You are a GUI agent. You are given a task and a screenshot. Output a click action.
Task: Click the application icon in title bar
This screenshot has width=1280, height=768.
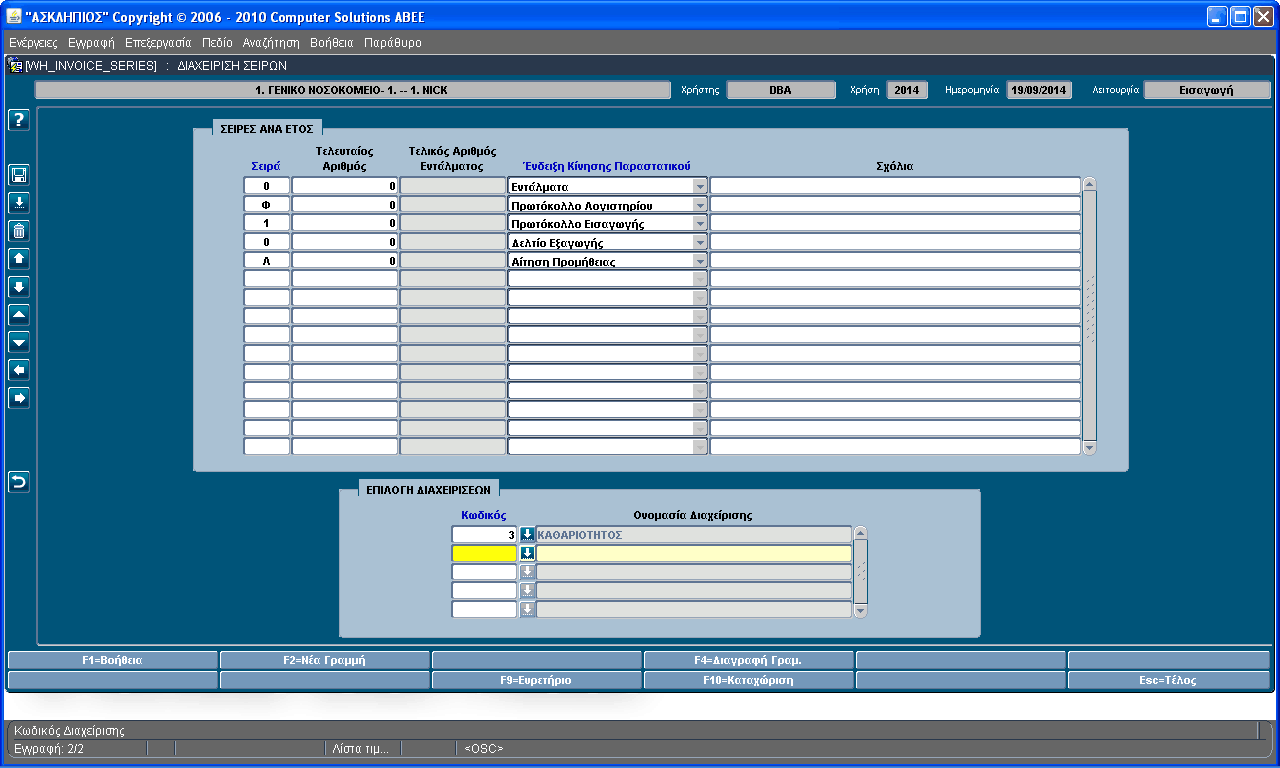click(x=14, y=16)
